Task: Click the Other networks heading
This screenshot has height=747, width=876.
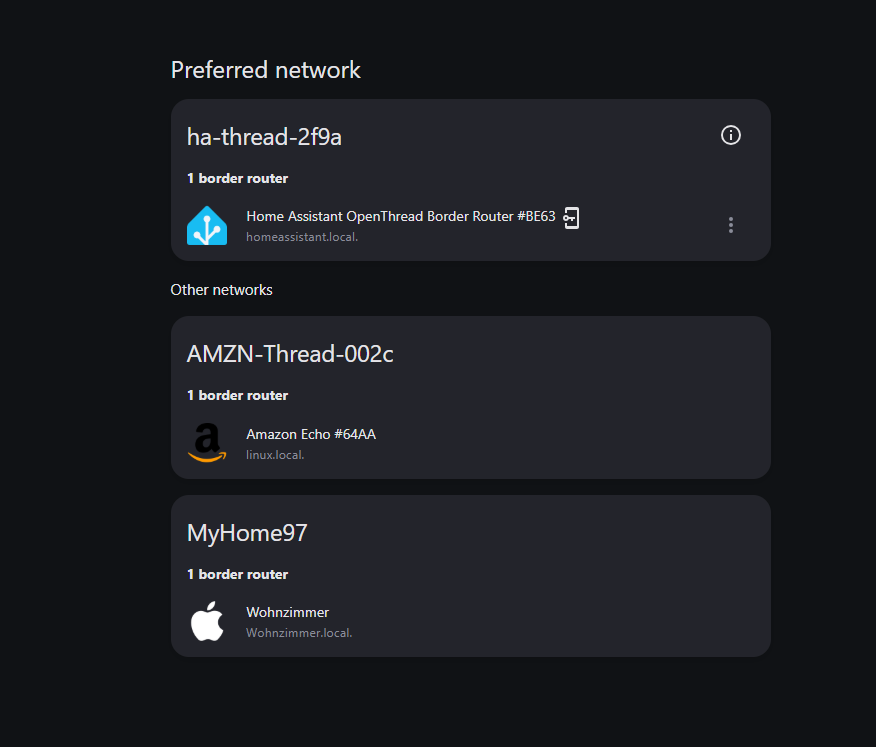Action: pos(221,290)
